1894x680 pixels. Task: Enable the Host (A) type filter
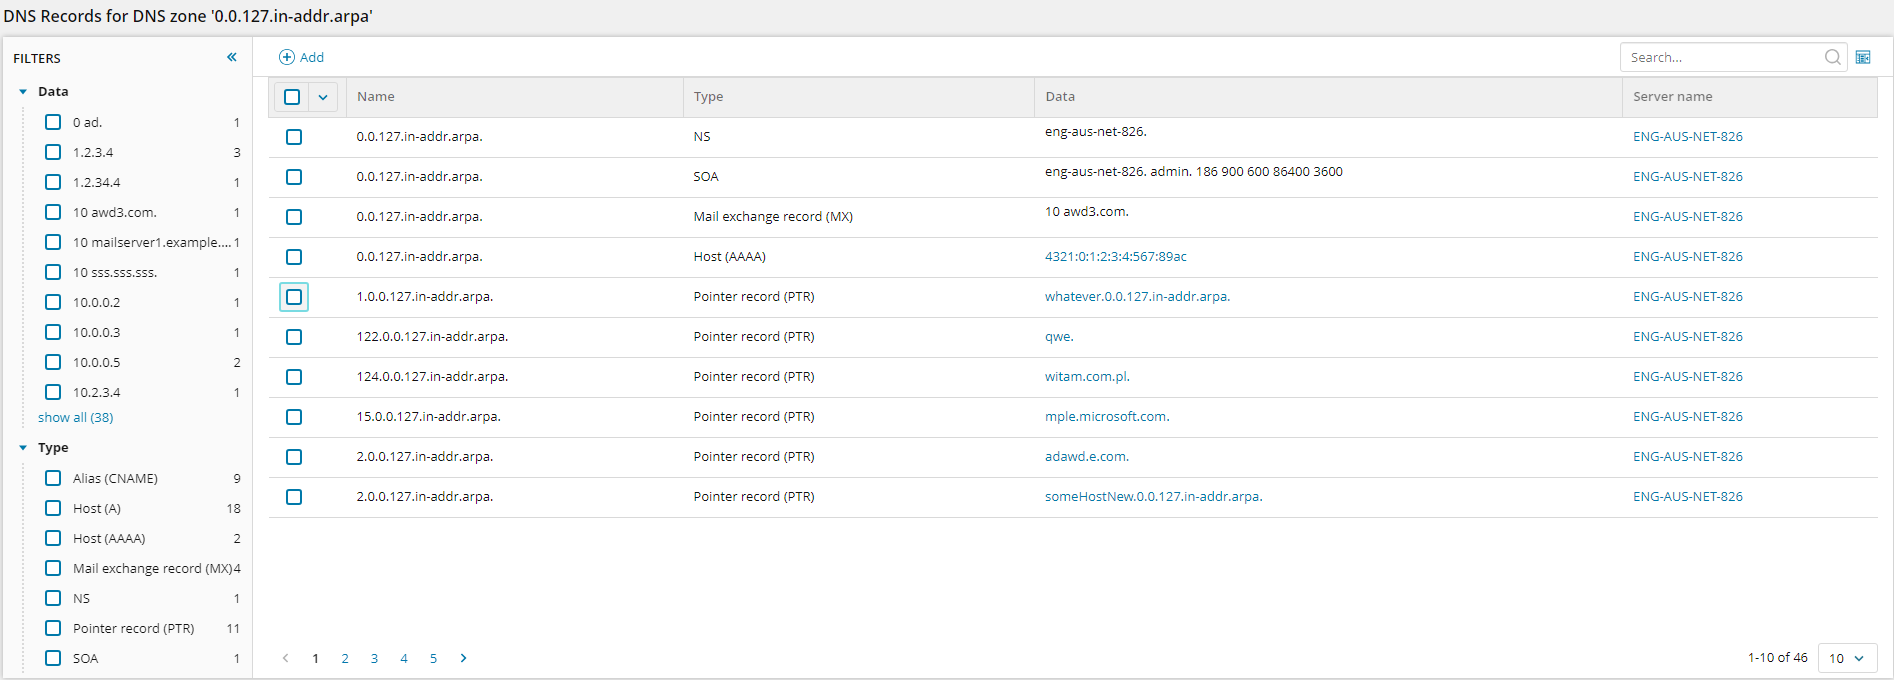[53, 508]
